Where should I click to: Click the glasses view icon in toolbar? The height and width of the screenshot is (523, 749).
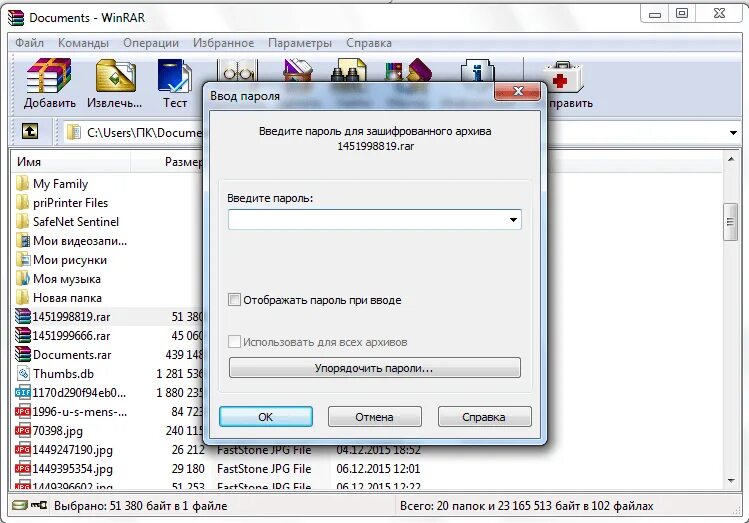coord(237,71)
